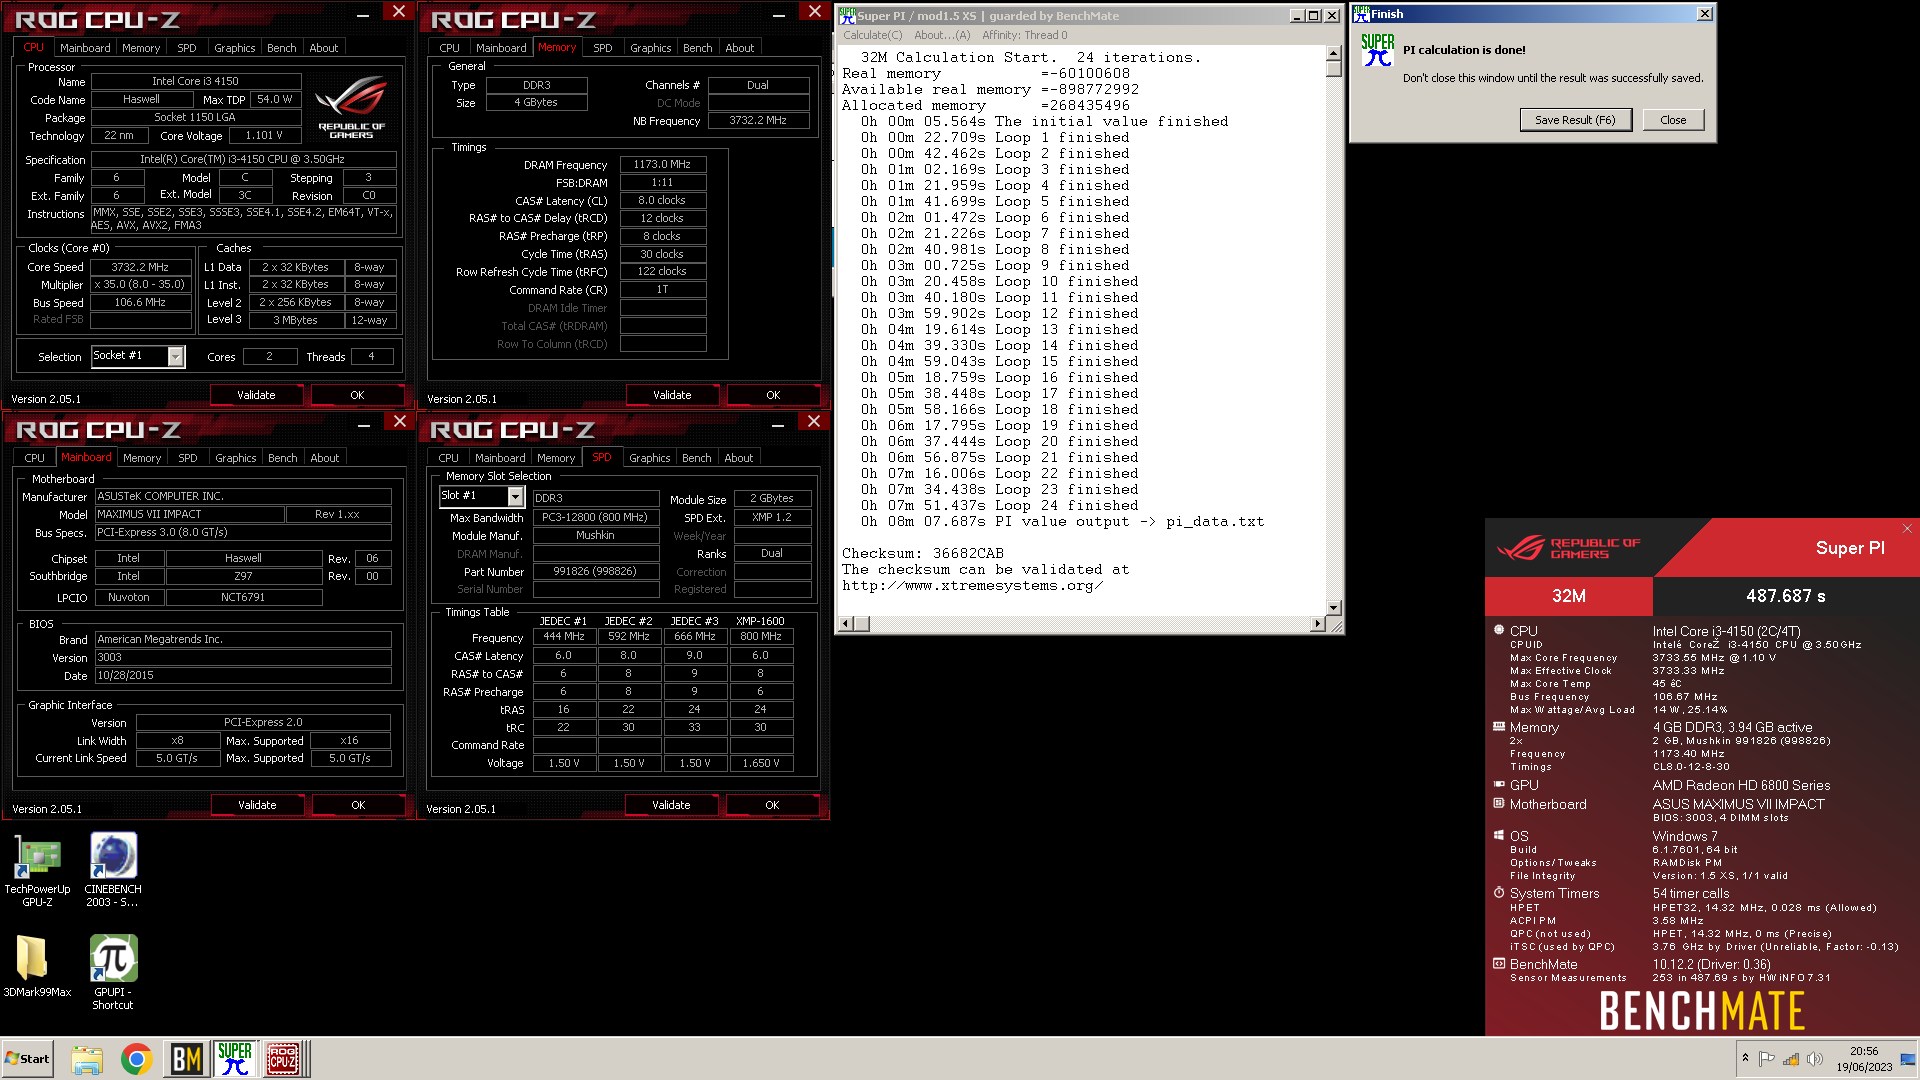Close the Mainboard tab CPU-Z window
The image size is (1920, 1080).
[x=399, y=422]
